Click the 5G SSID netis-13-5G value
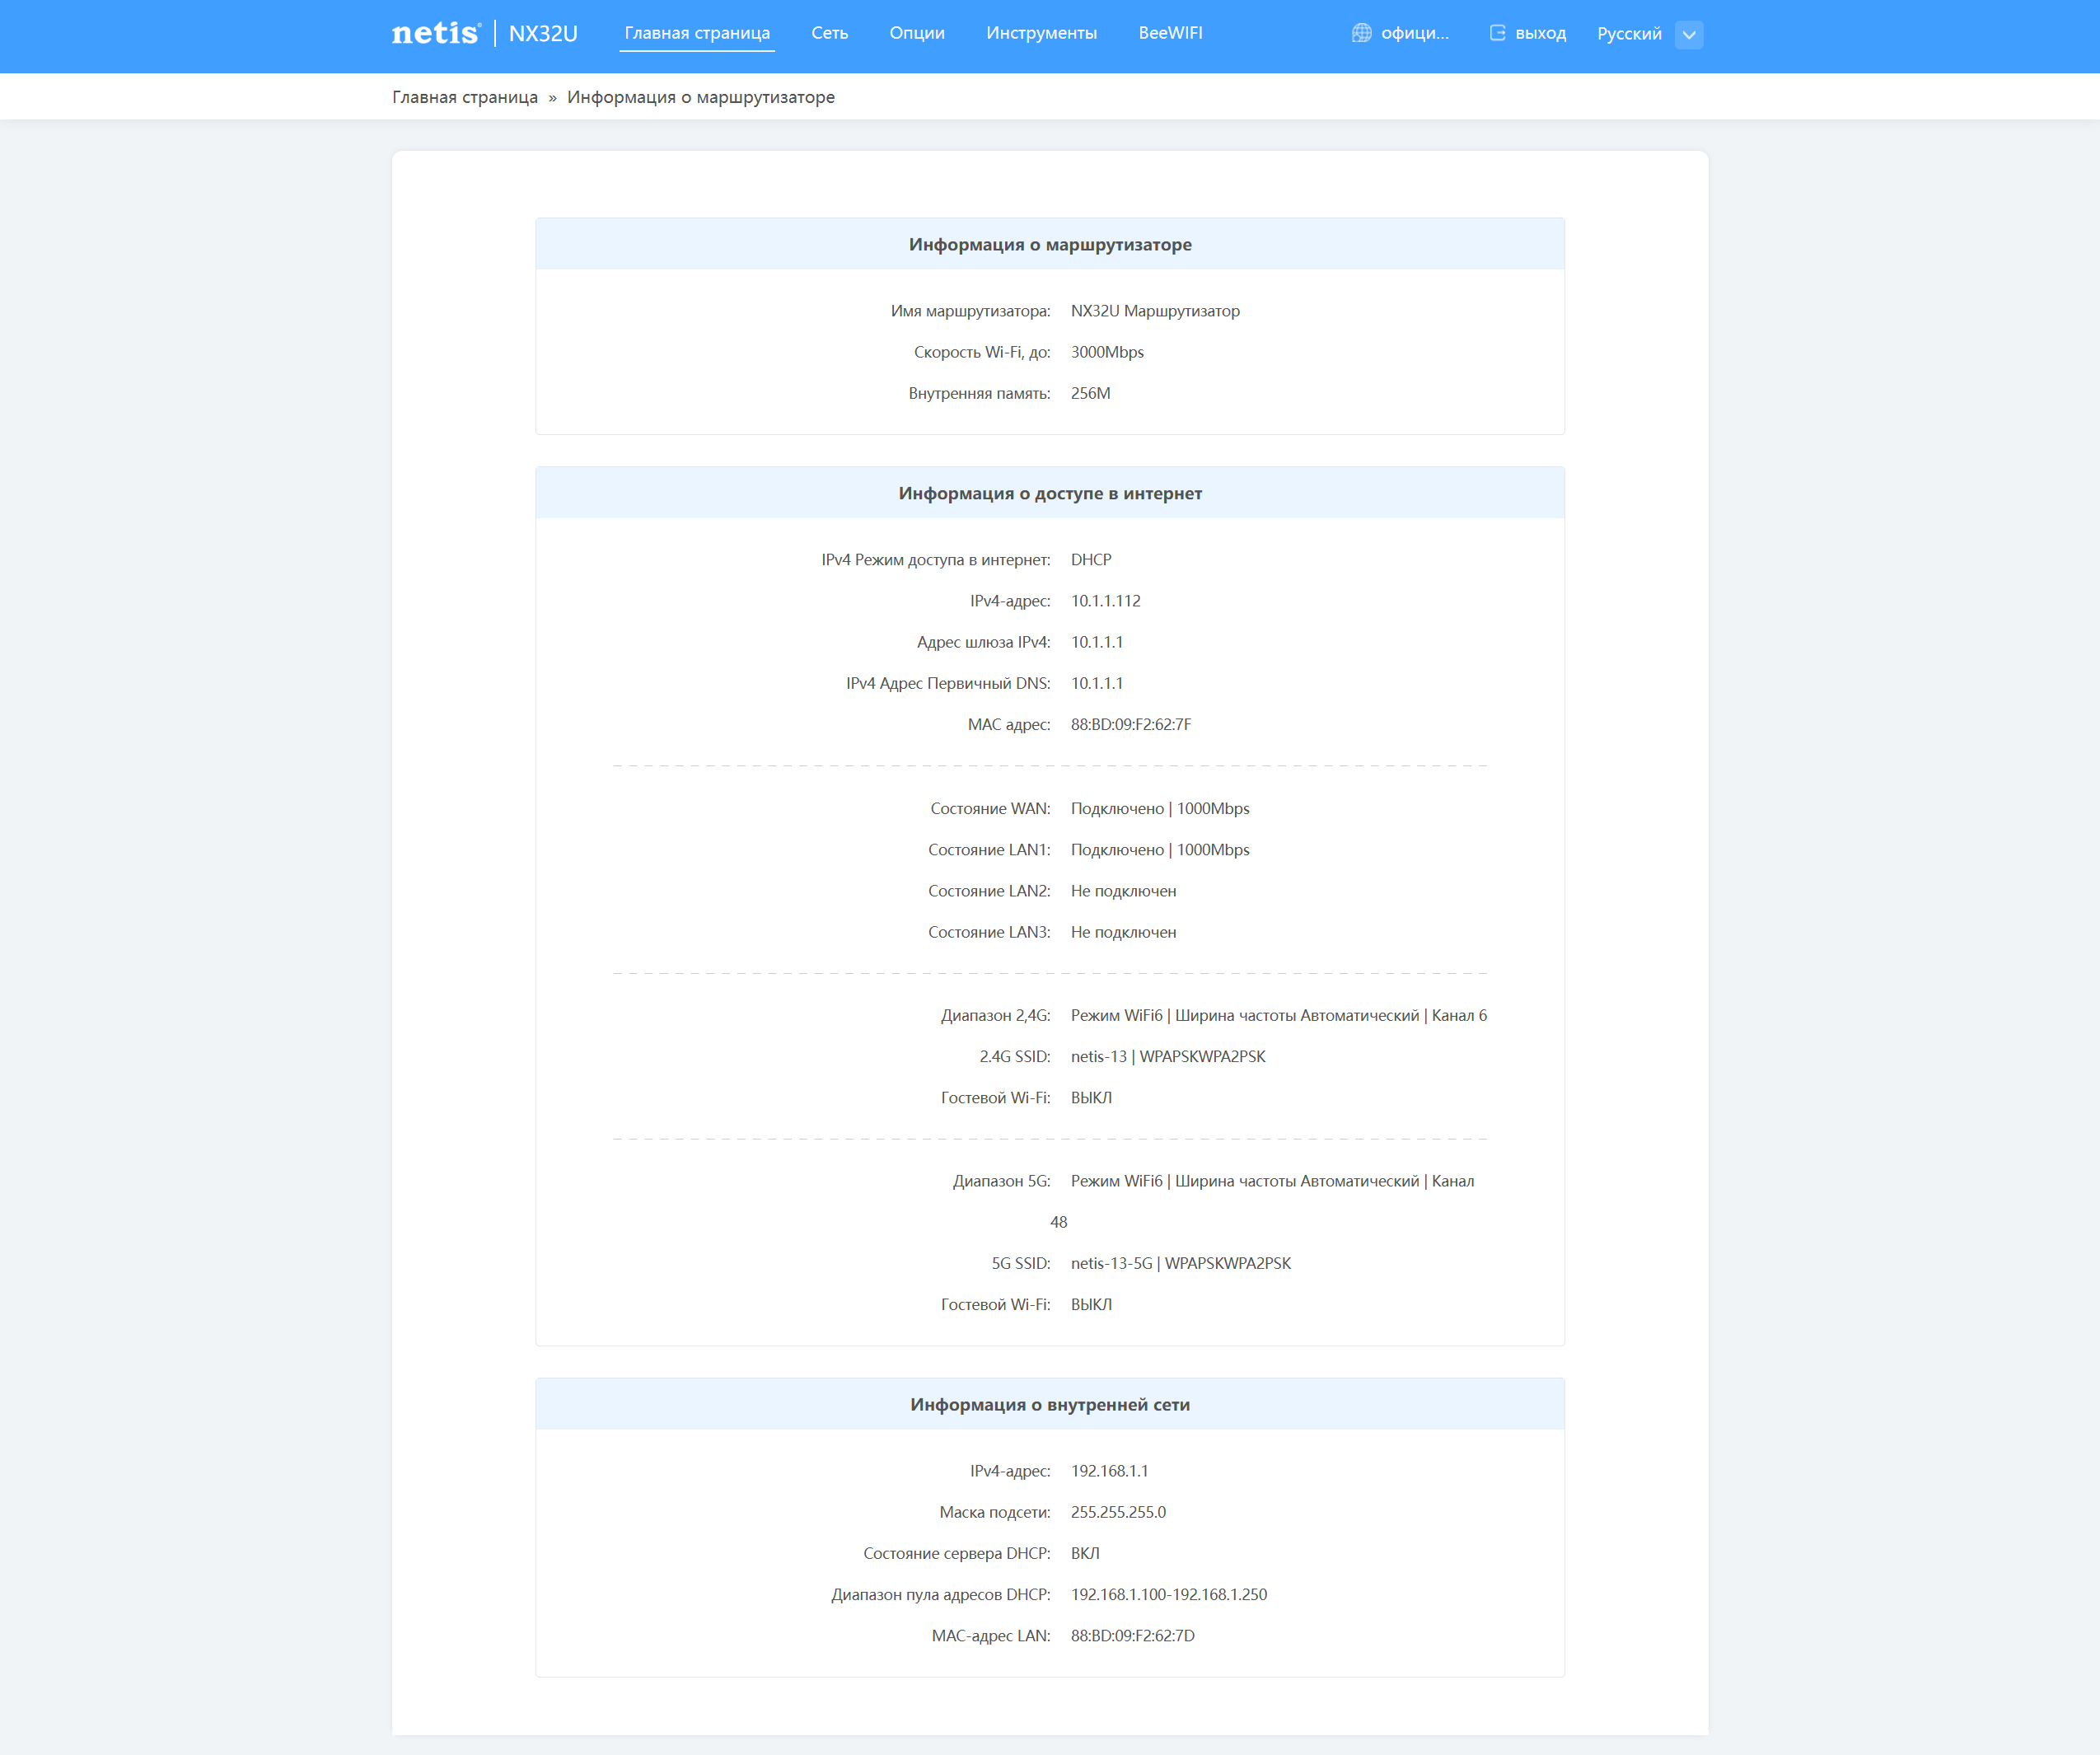The height and width of the screenshot is (1755, 2100). coord(1111,1264)
